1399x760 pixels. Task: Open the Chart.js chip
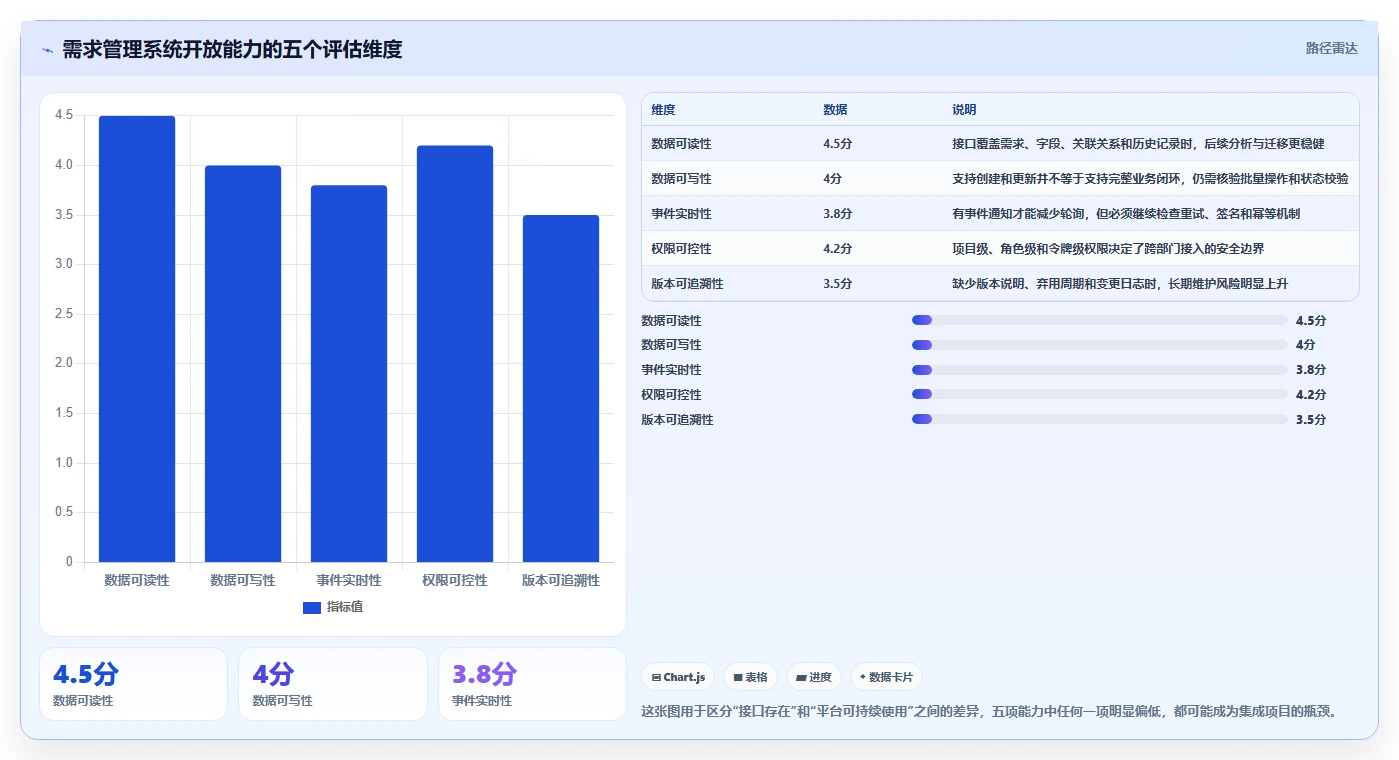(678, 677)
